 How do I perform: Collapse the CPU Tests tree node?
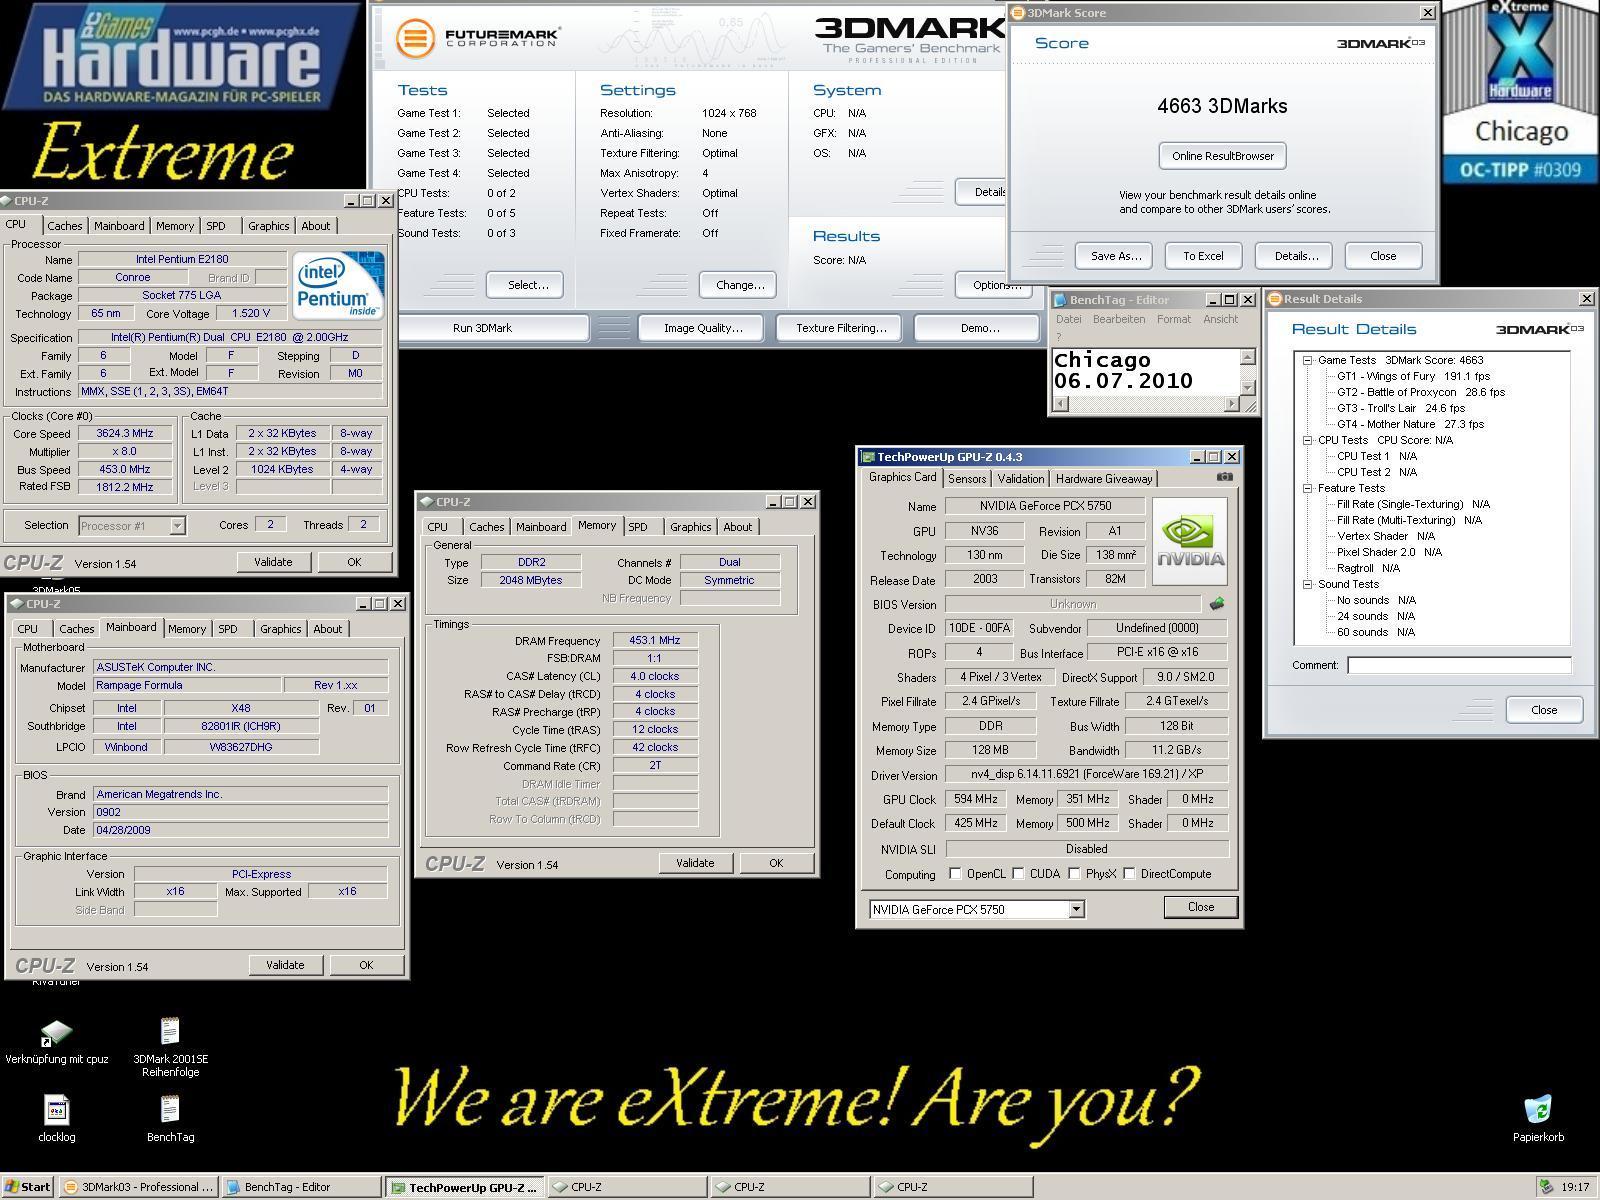[x=1307, y=440]
